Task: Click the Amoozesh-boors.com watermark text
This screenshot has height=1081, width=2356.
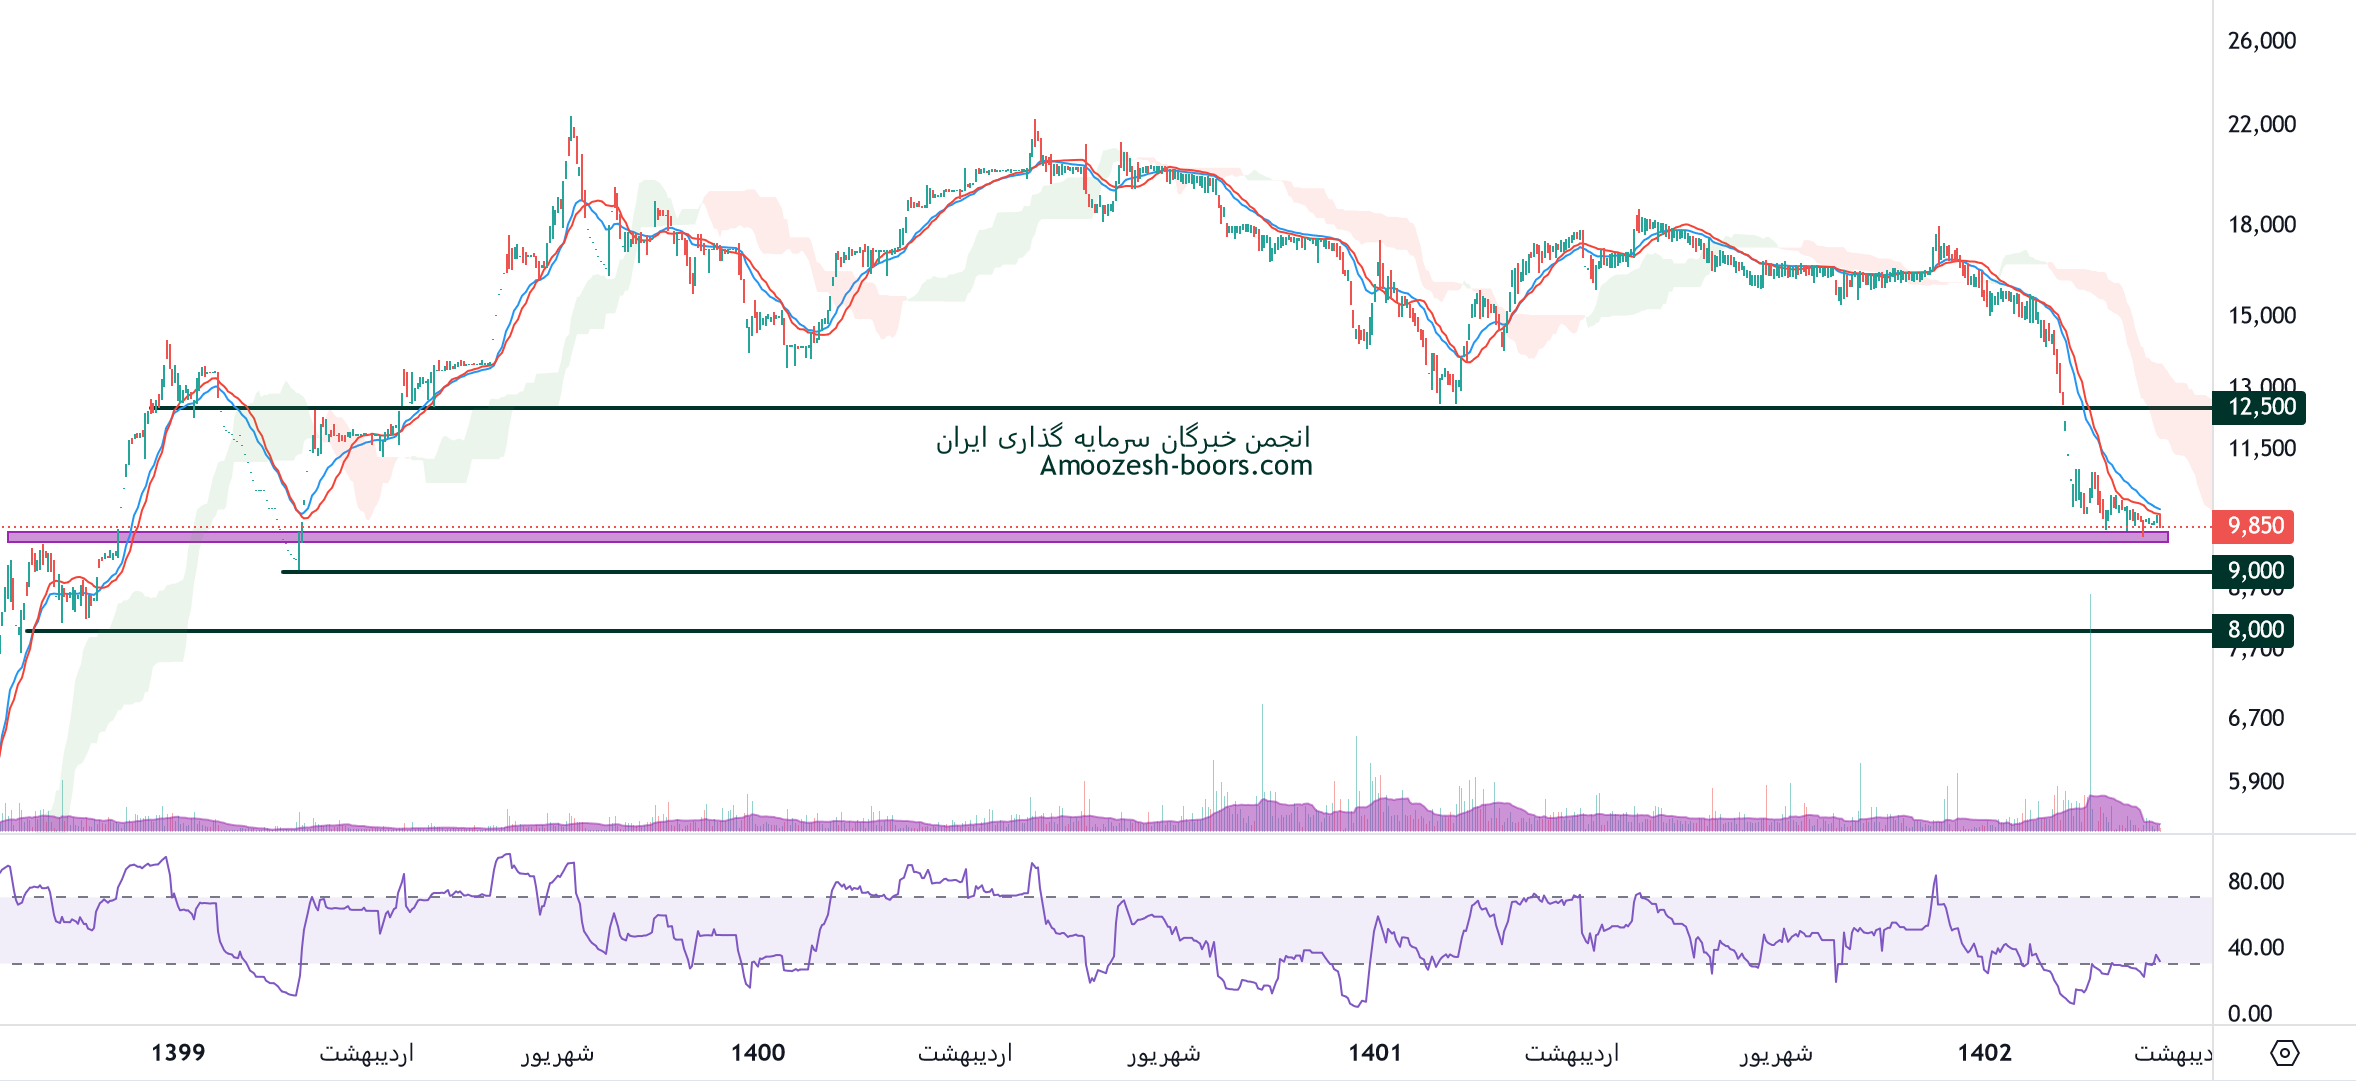Action: click(1176, 466)
